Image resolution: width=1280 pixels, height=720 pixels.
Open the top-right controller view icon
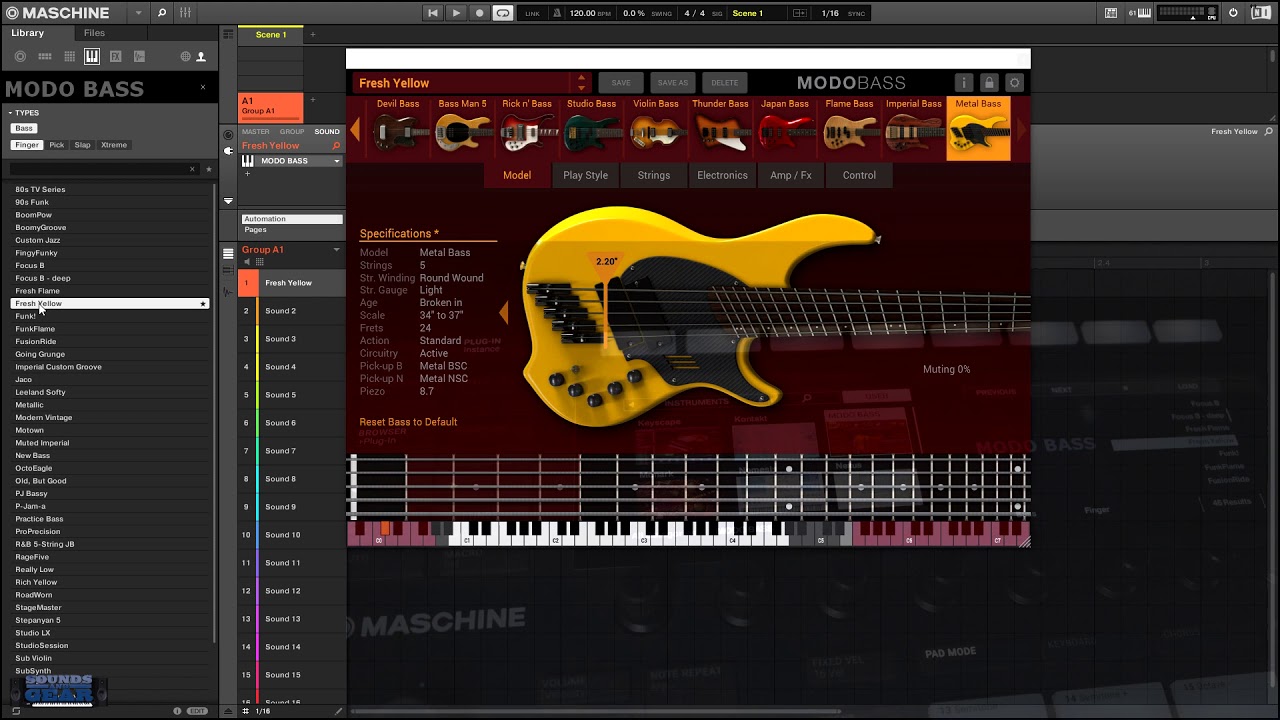(x=1111, y=13)
